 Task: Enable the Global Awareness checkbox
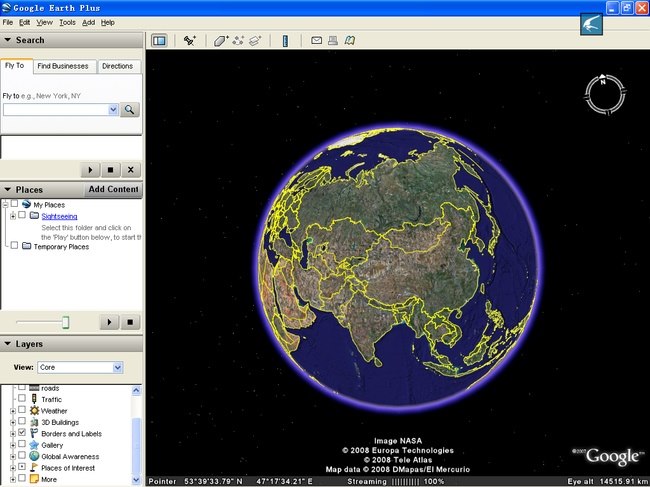point(22,456)
